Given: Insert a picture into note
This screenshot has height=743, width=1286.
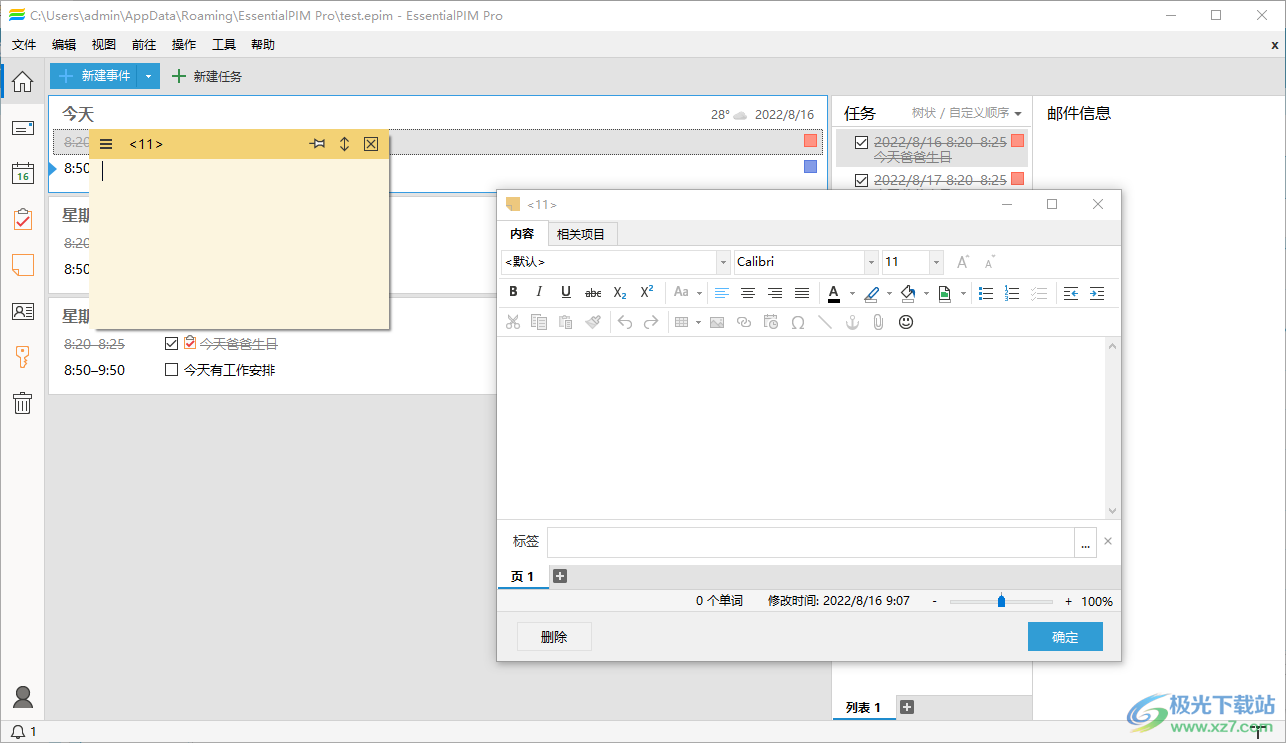Looking at the screenshot, I should [717, 322].
